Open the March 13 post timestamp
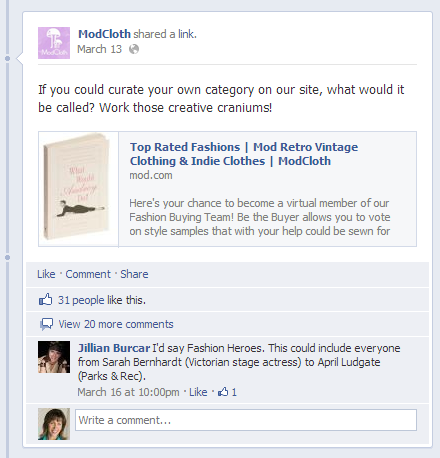Screen dimensions: 440x458 (99, 49)
